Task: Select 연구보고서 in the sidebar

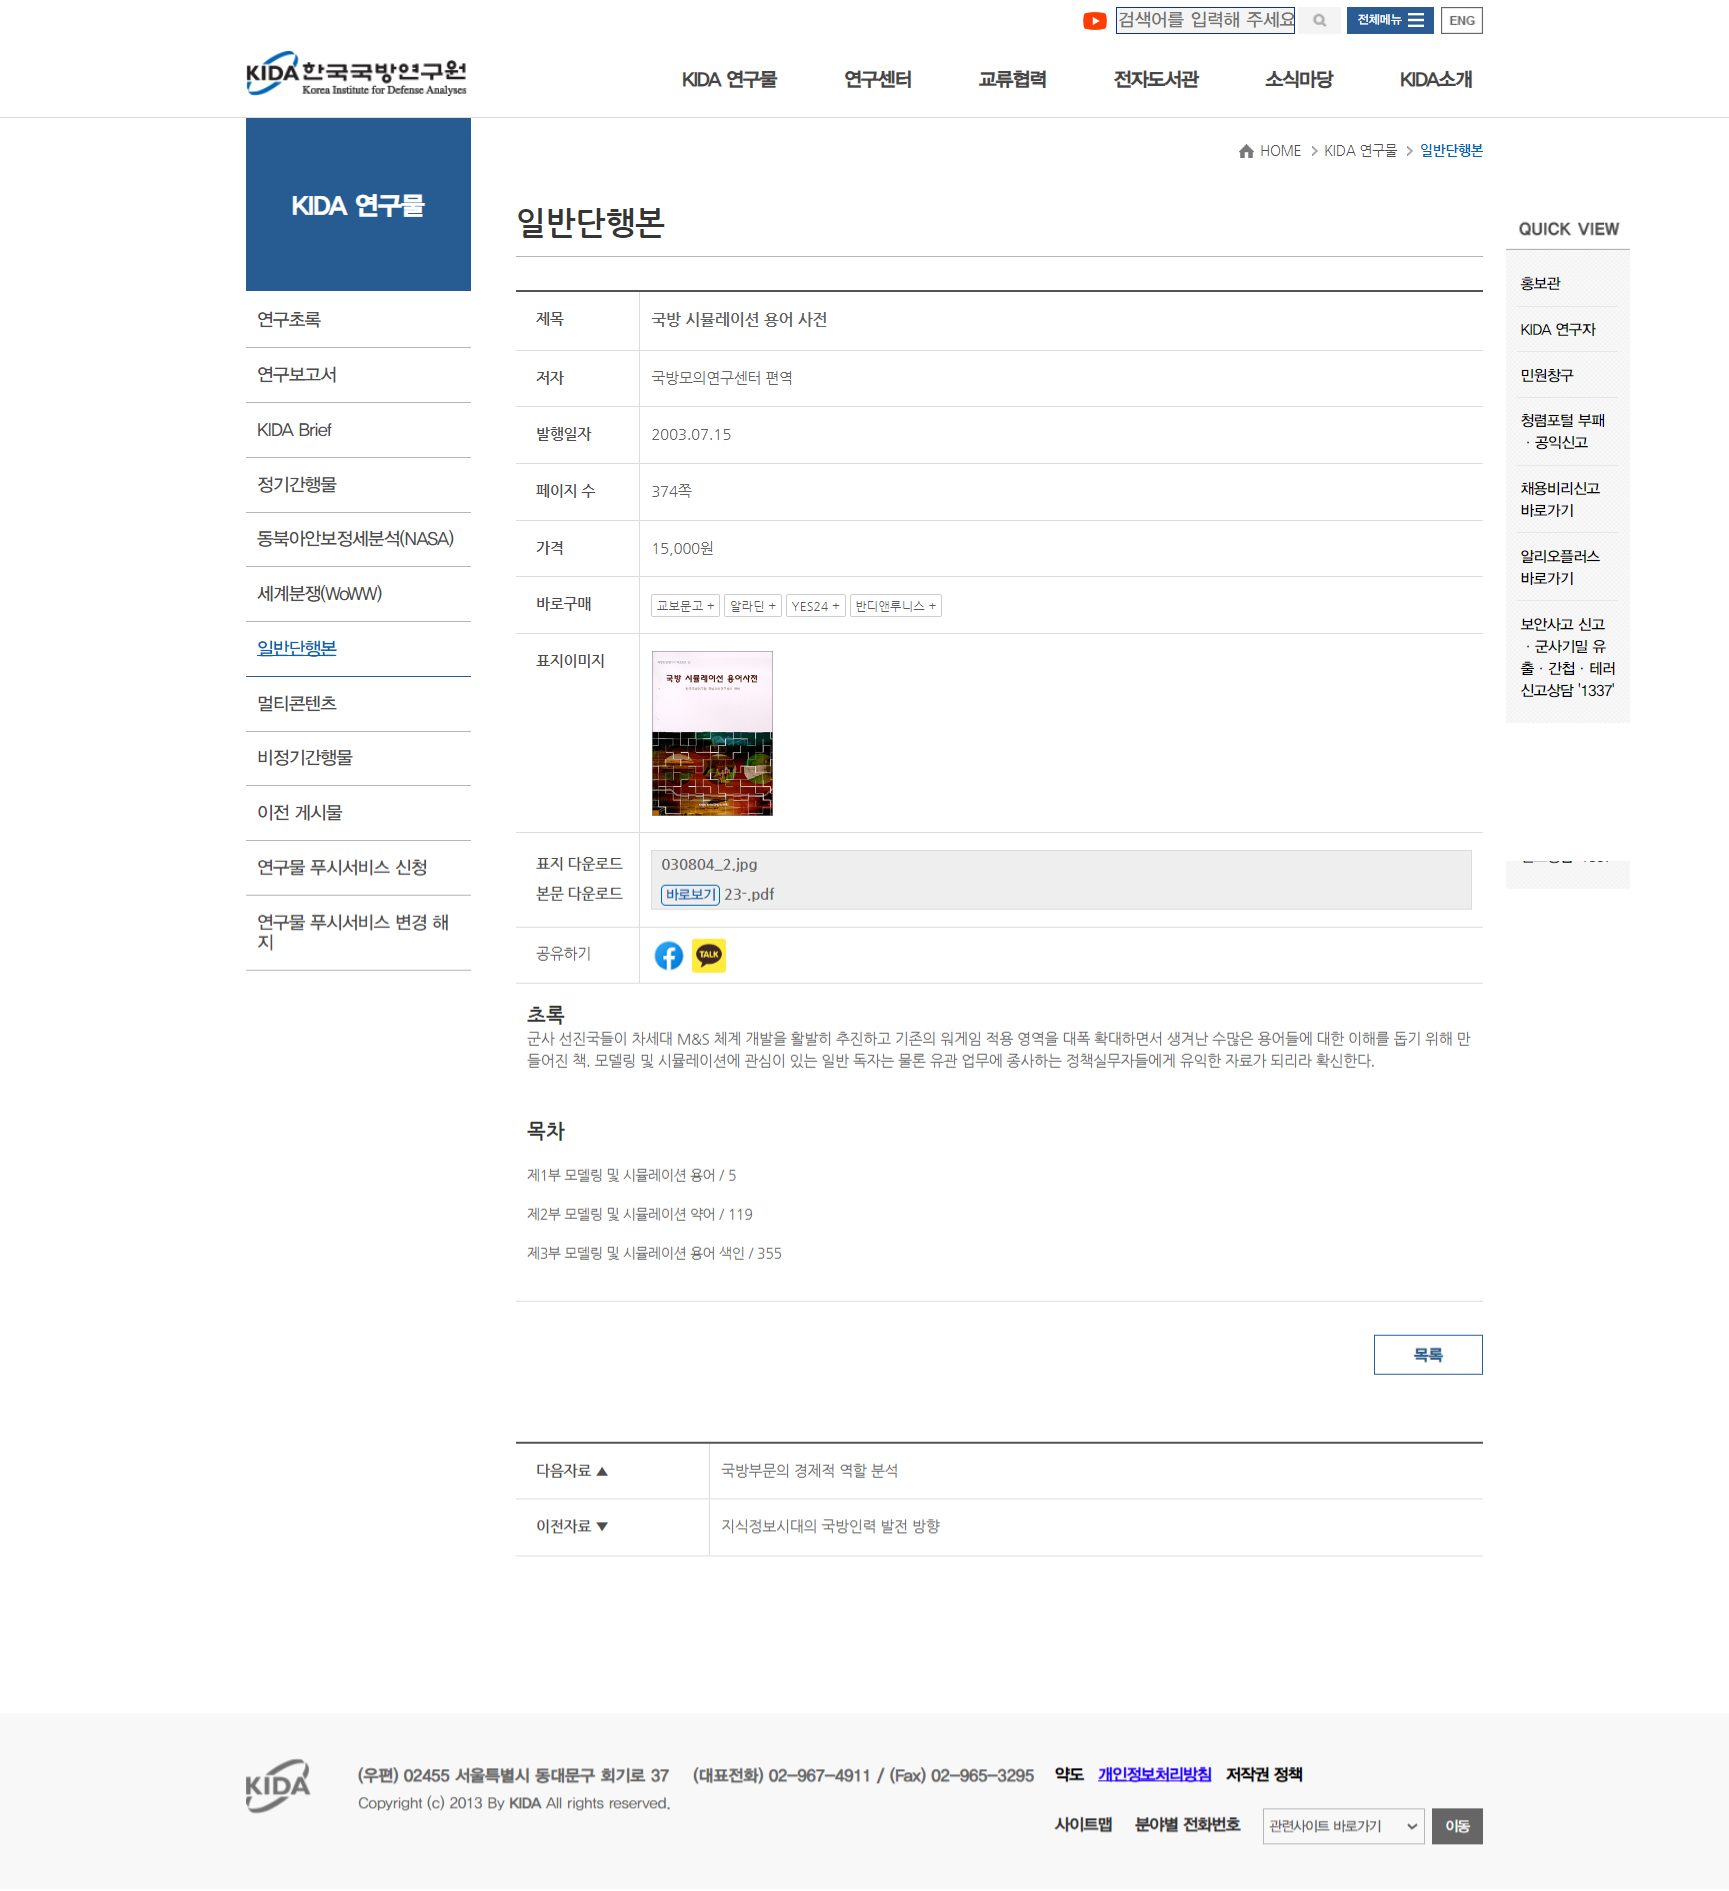Action: click(x=297, y=375)
